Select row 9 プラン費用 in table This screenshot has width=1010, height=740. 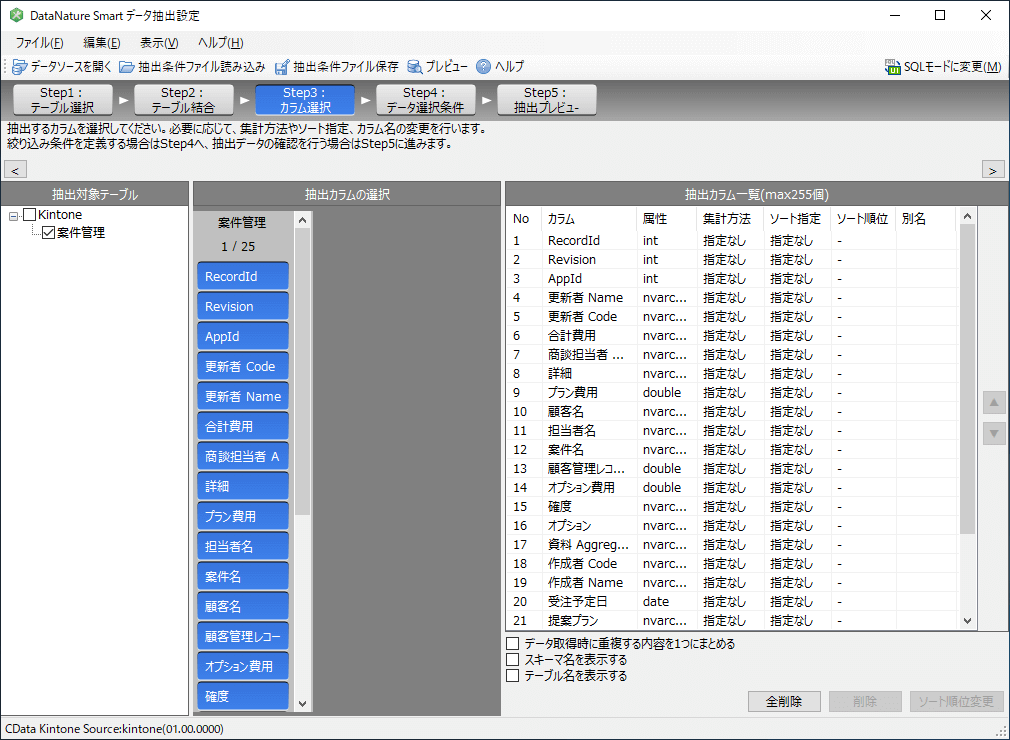pos(733,393)
